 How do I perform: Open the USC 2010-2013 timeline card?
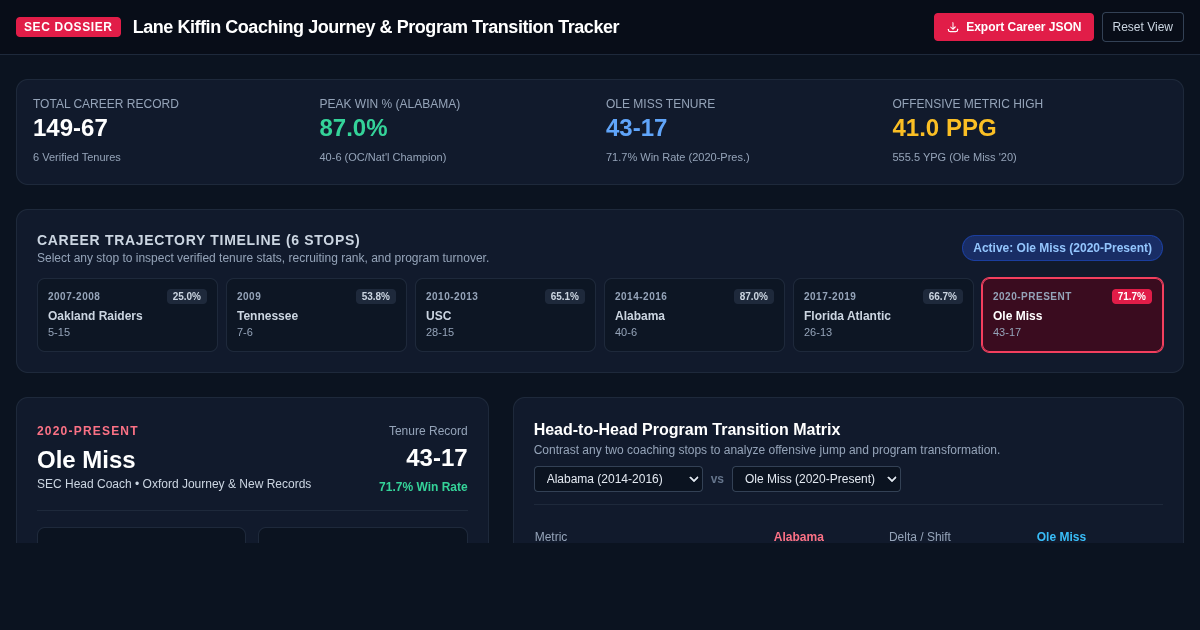tap(505, 315)
